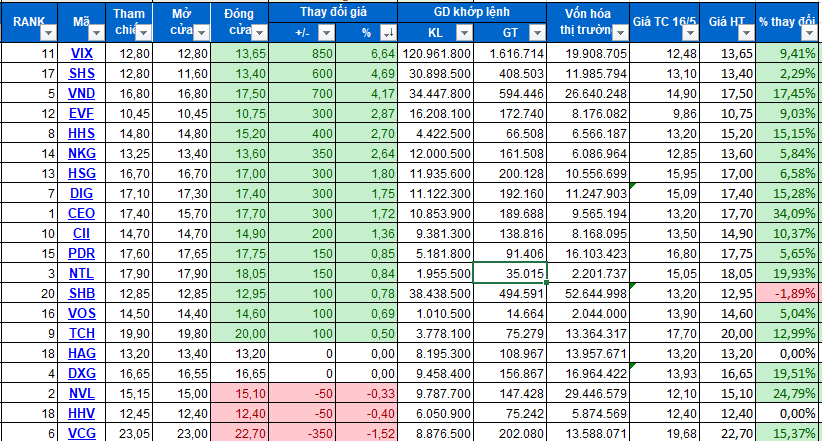Open the NVL stock link
Screen dimensions: 822x441
click(82, 393)
